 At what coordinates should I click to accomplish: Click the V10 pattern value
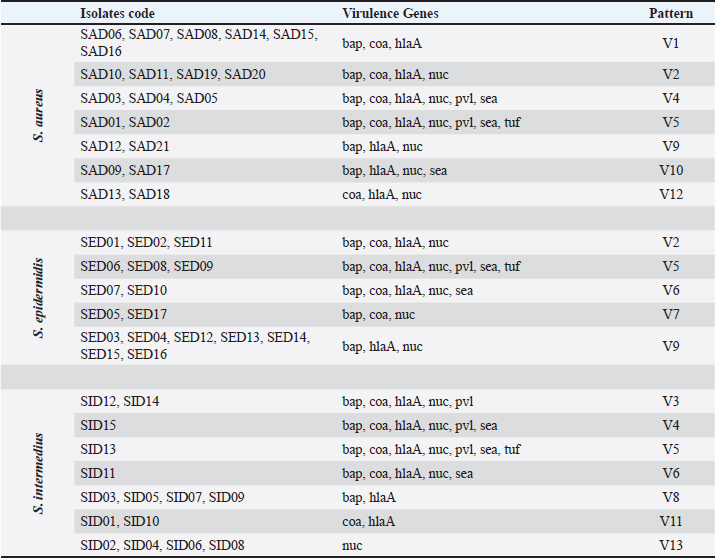pyautogui.click(x=669, y=171)
